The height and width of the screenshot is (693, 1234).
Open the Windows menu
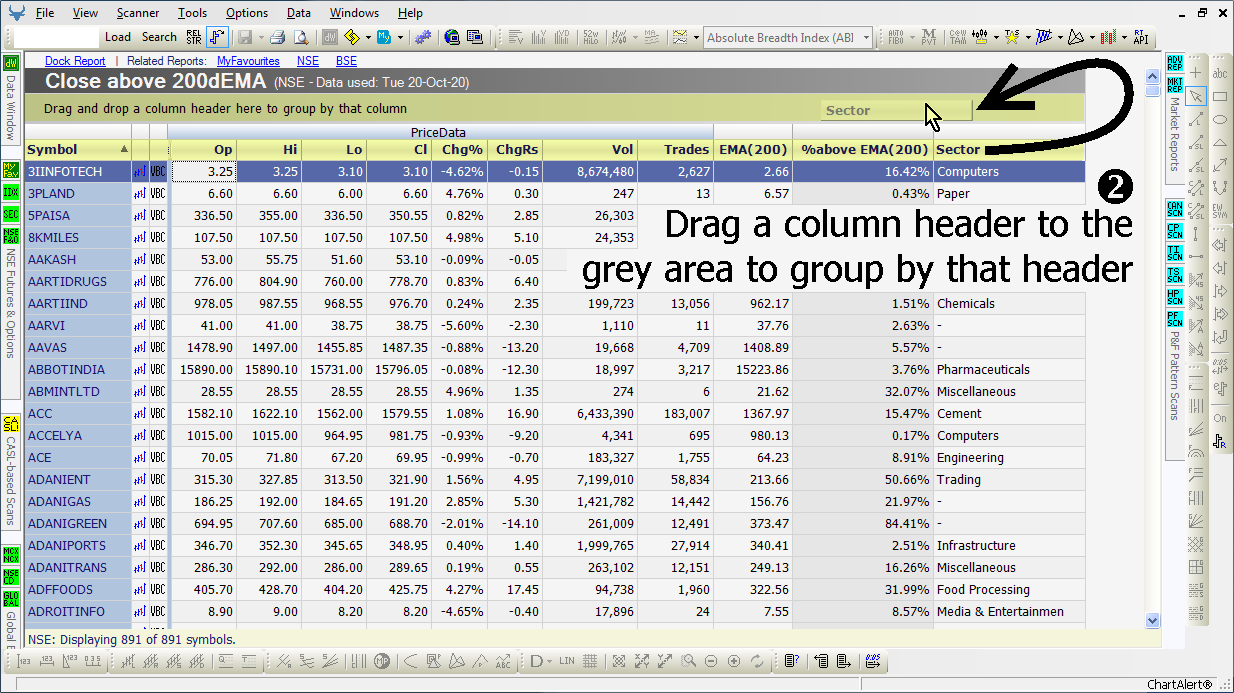tap(354, 13)
